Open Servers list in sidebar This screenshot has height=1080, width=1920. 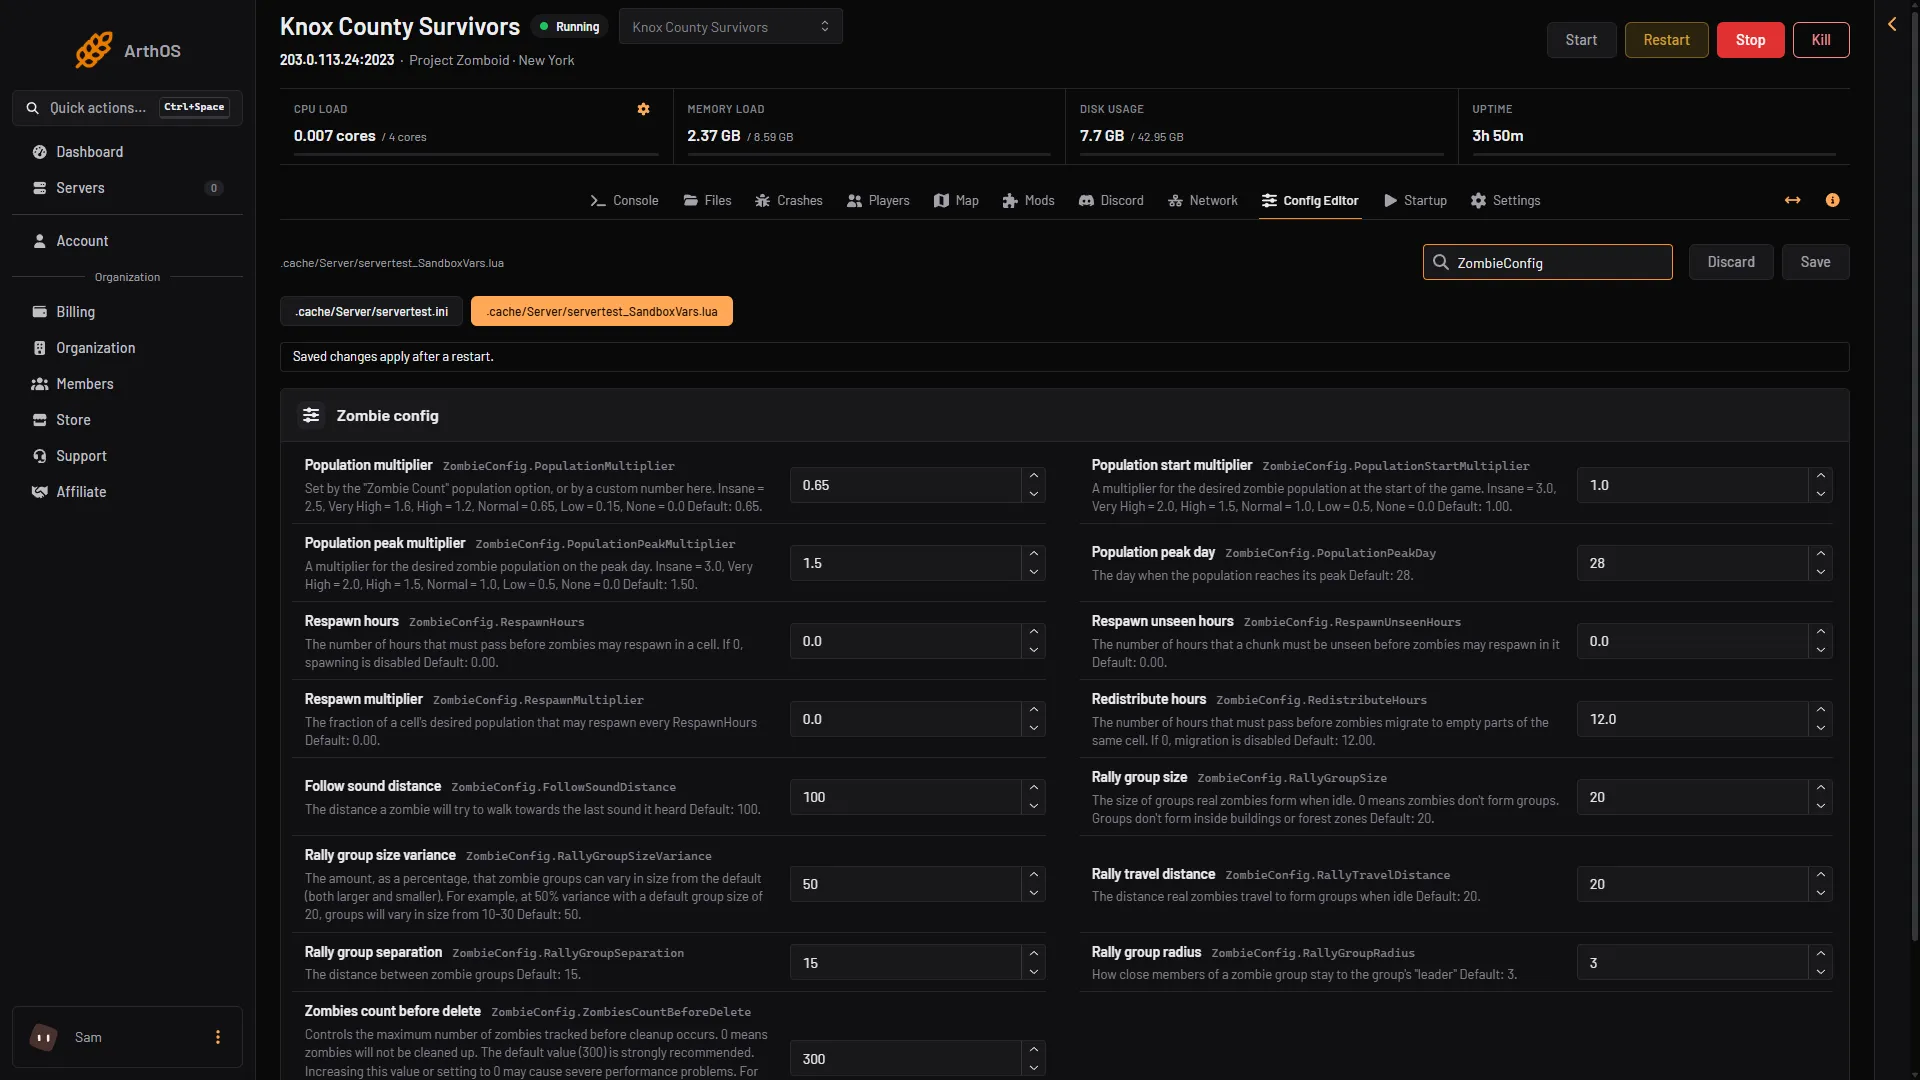click(127, 188)
